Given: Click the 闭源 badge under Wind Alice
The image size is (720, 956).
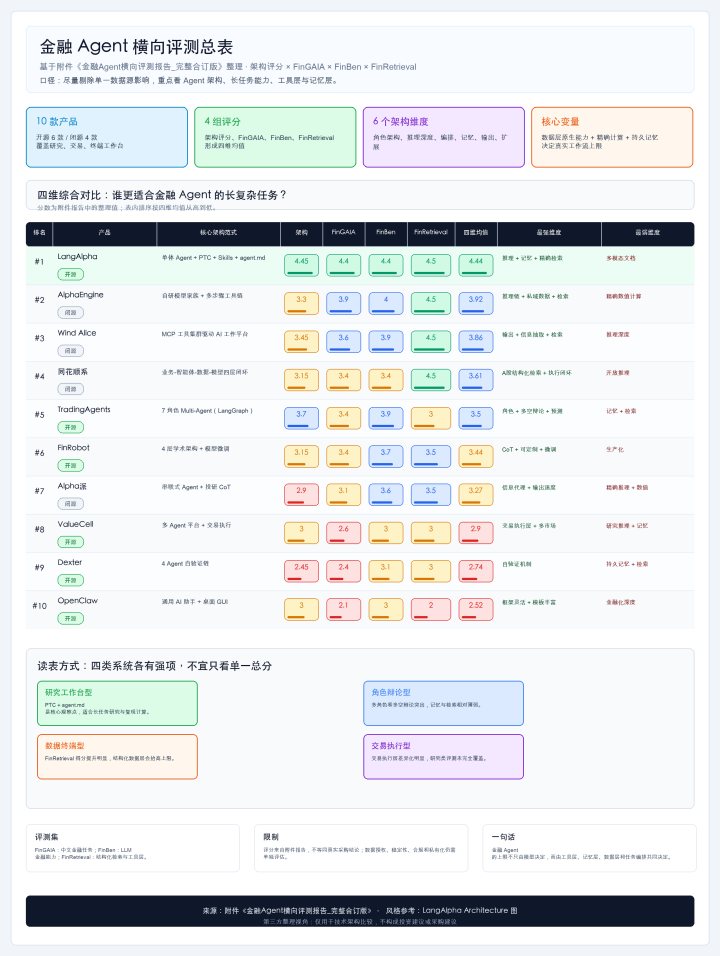Looking at the screenshot, I should 71,351.
